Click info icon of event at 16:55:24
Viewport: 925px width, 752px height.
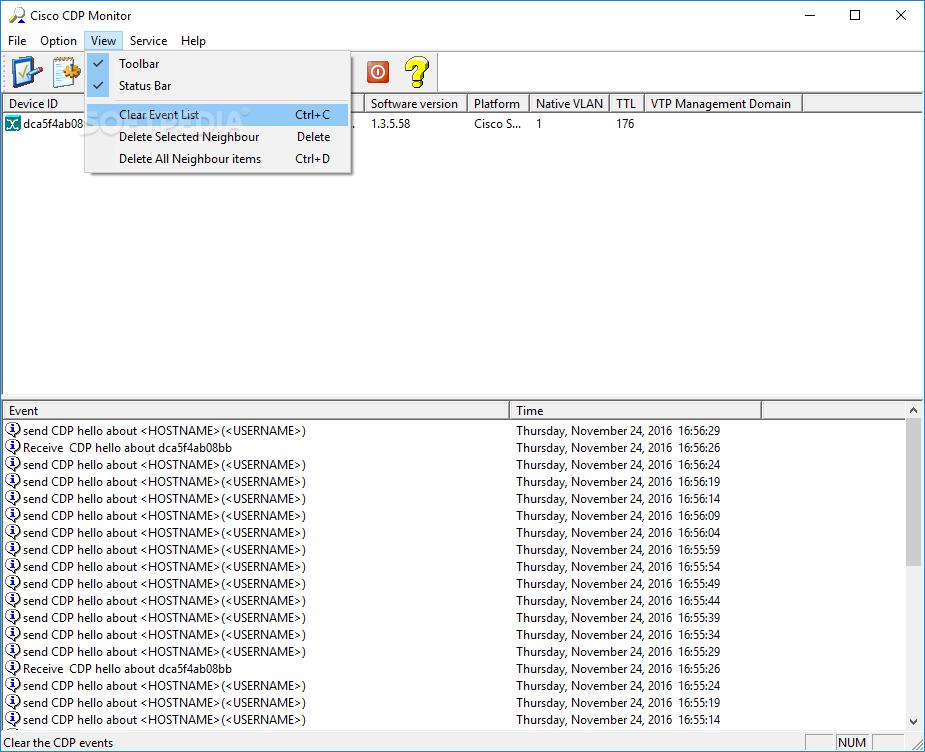click(13, 685)
